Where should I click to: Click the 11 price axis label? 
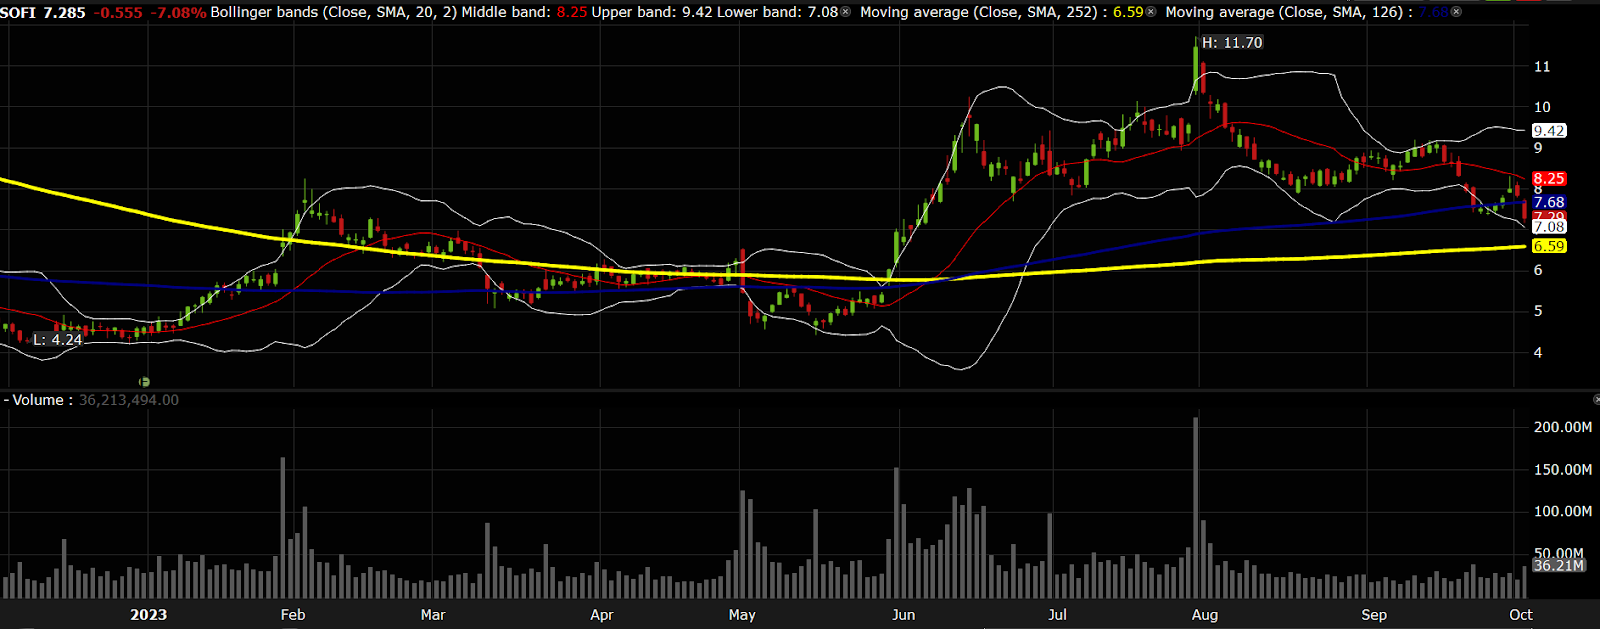click(1542, 66)
